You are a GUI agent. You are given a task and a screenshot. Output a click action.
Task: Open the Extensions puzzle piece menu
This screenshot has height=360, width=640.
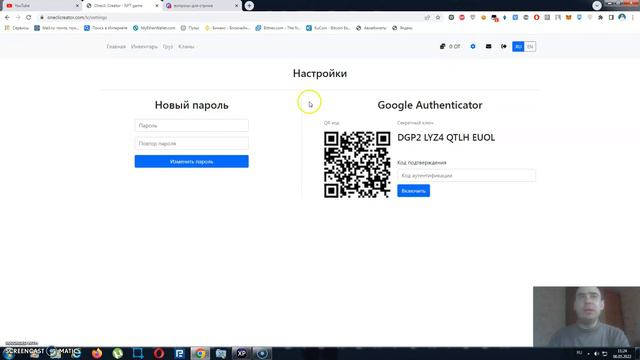tap(600, 18)
